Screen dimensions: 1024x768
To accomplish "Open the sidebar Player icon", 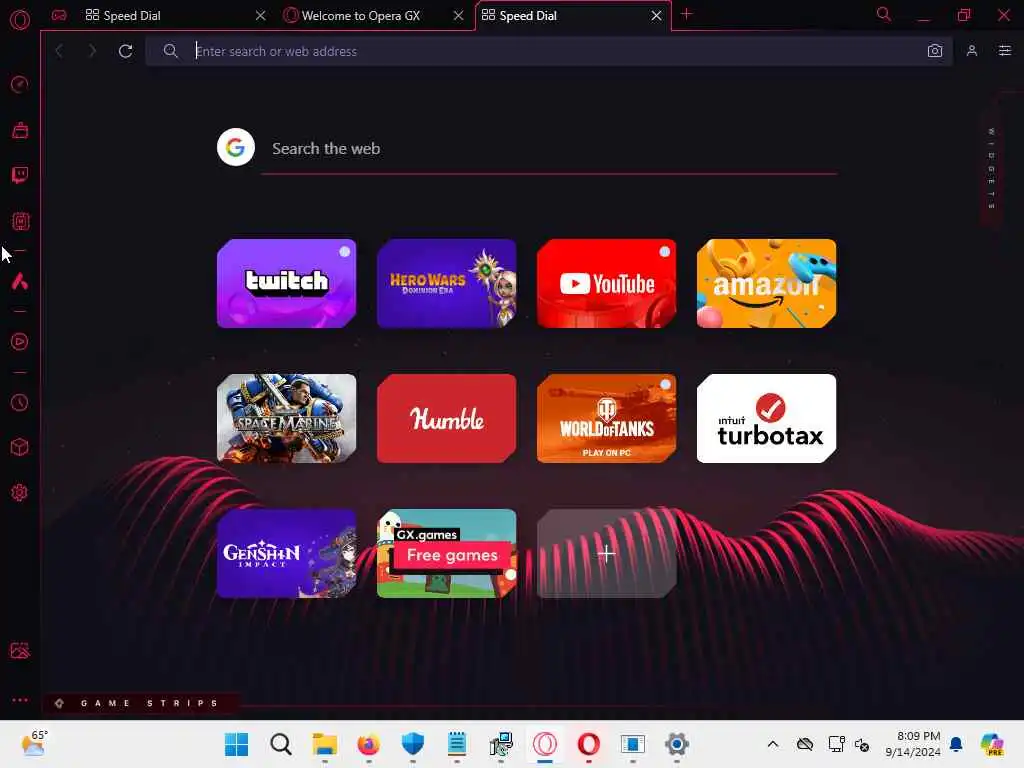I will [20, 342].
